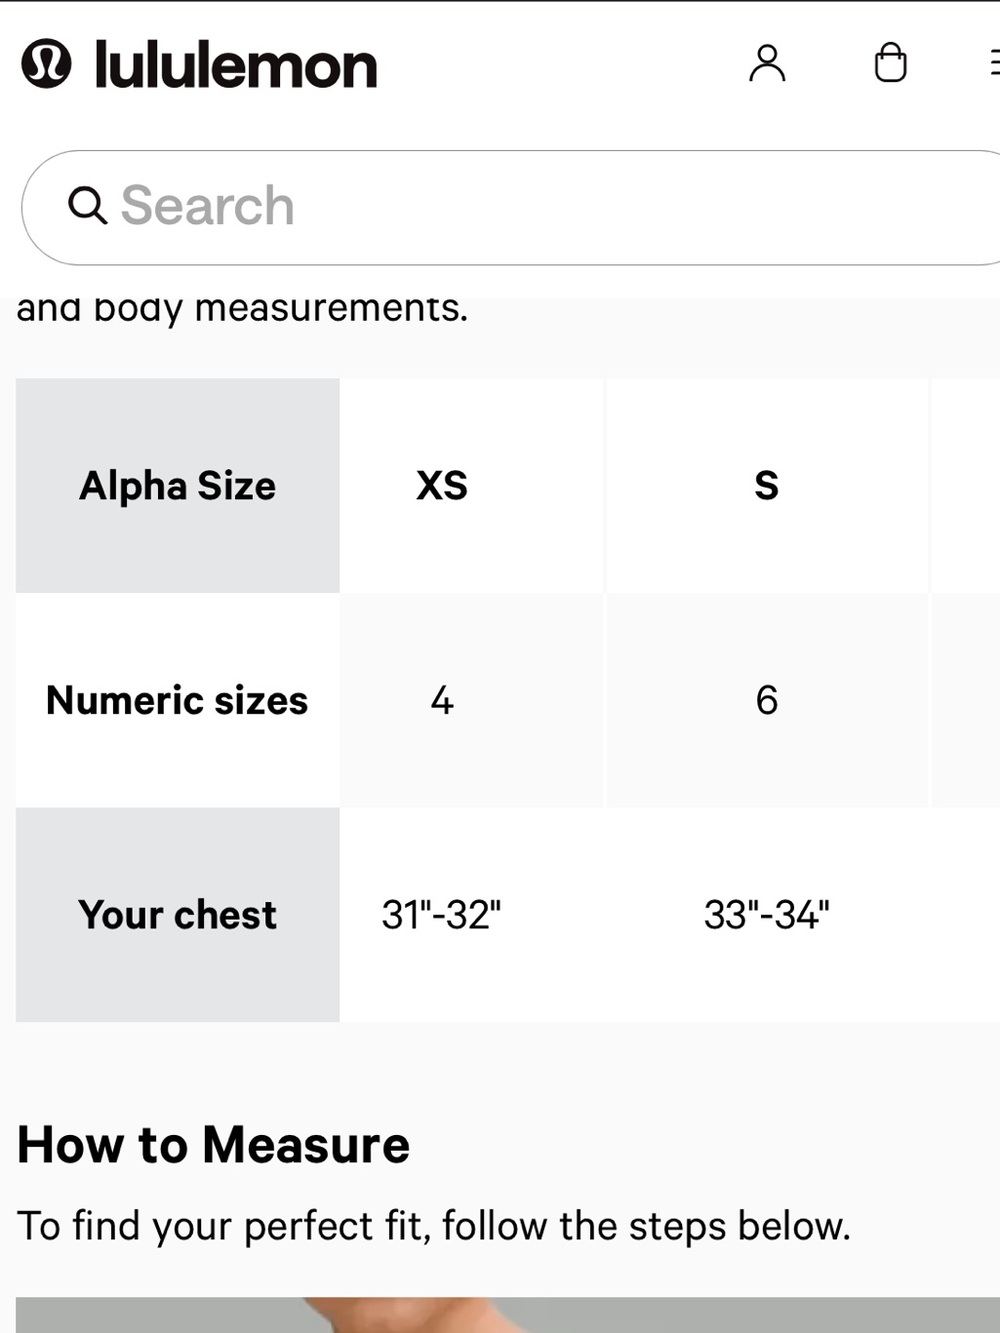Select the S size cell

(x=767, y=485)
